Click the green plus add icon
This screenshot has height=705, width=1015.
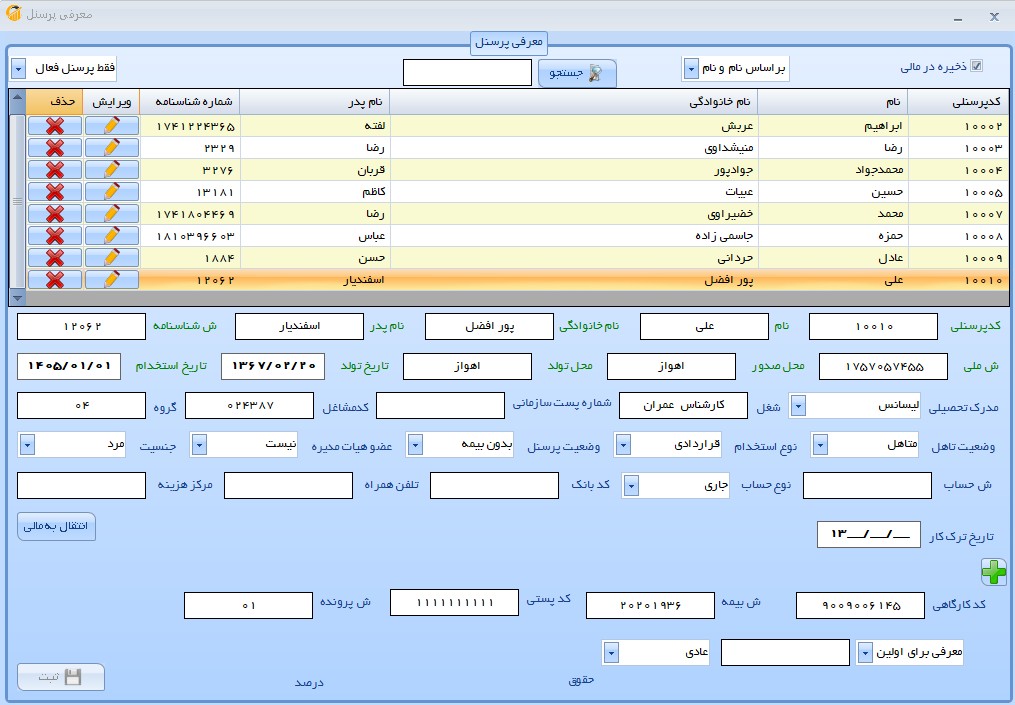pyautogui.click(x=994, y=572)
